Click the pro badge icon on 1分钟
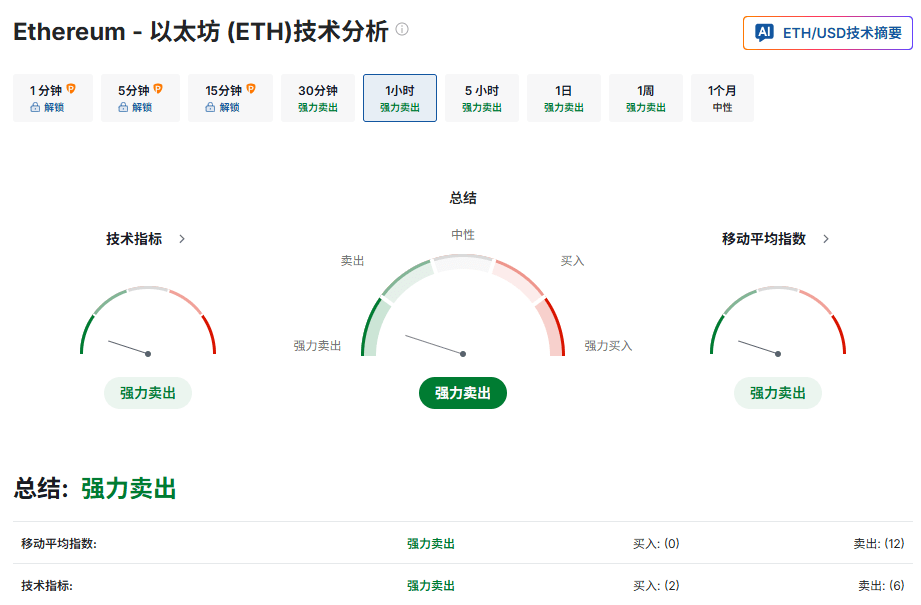 coord(71,89)
